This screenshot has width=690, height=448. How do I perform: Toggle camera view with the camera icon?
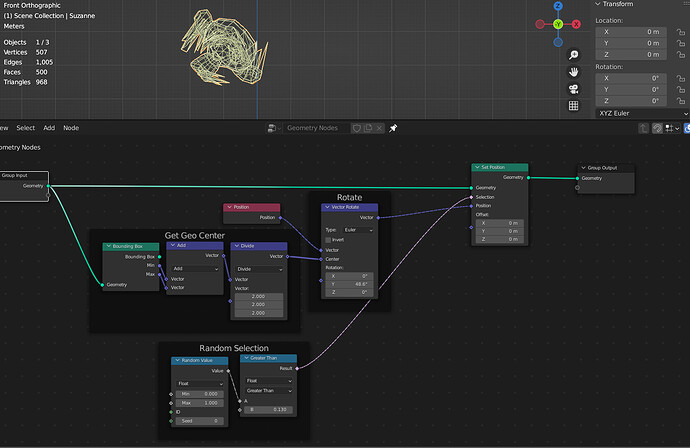point(573,89)
